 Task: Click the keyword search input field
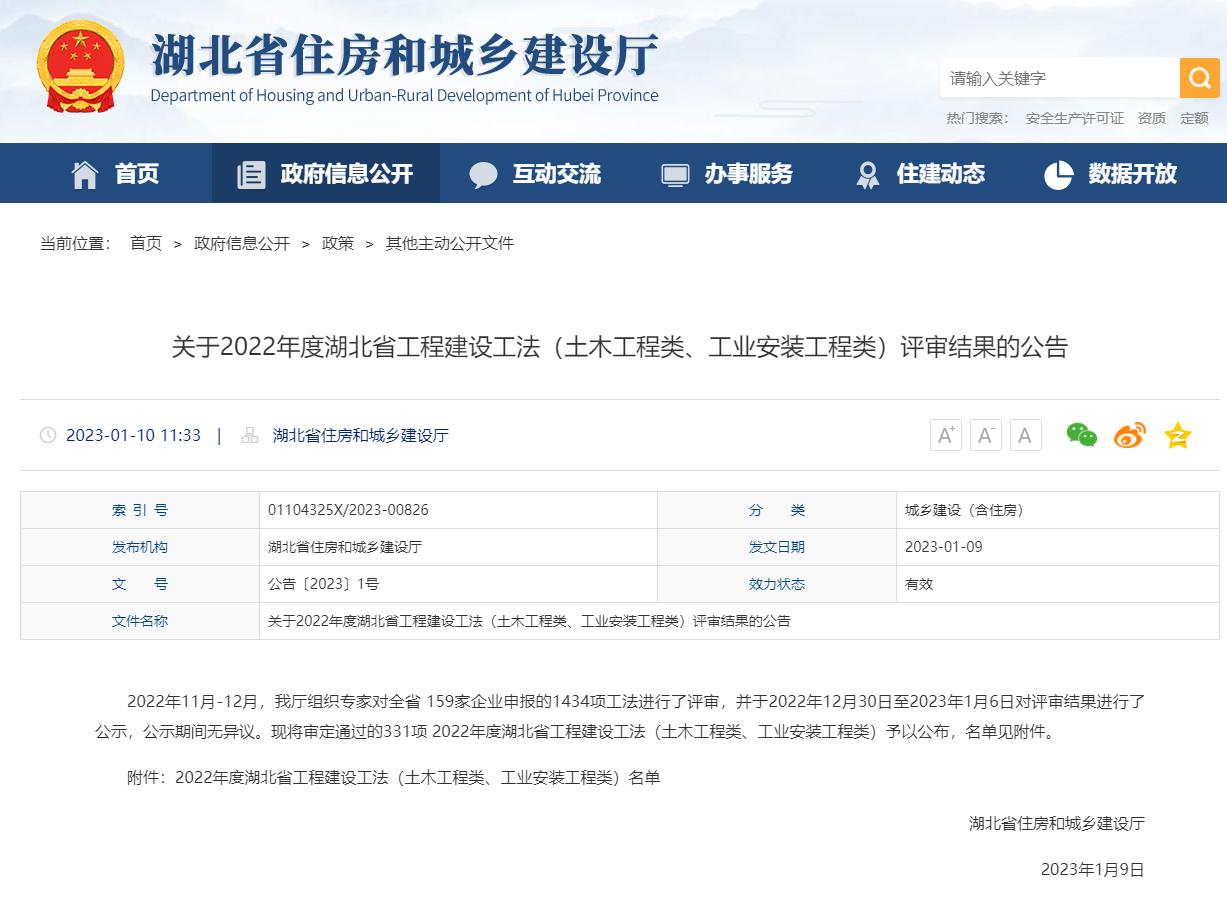point(1058,78)
